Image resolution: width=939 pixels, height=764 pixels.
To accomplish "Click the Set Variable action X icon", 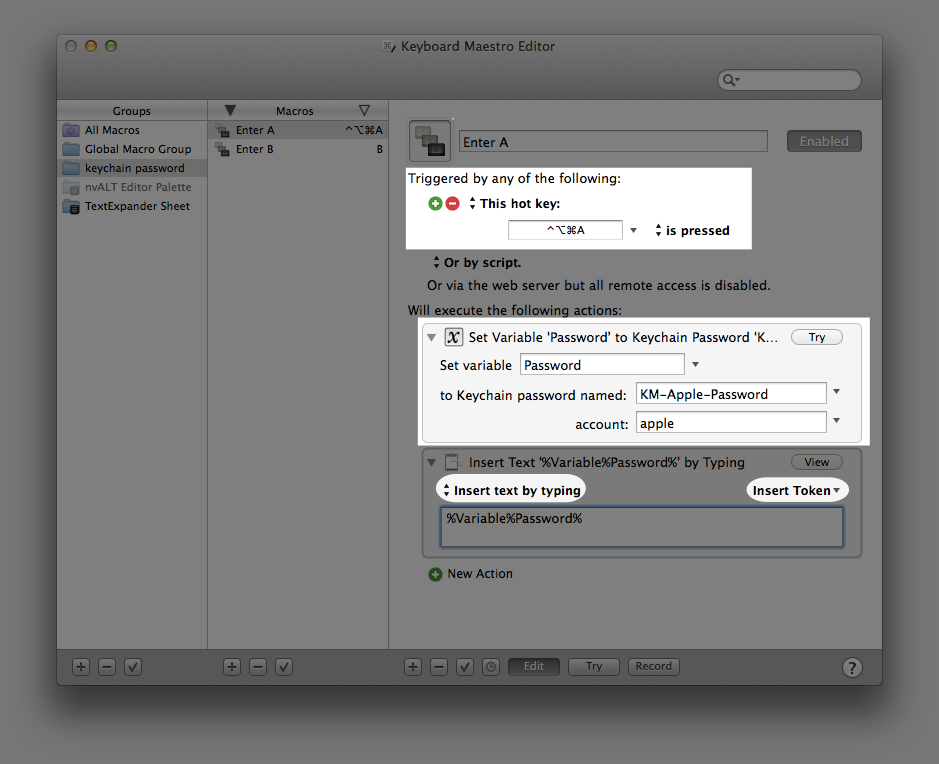I will [x=453, y=337].
